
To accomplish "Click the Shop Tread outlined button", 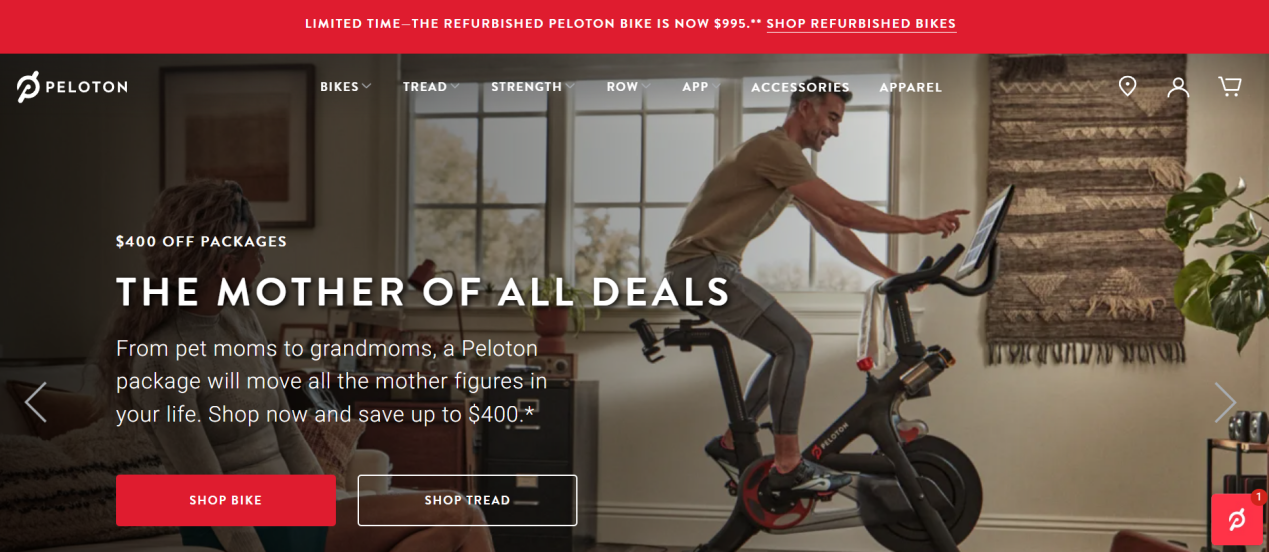I will [x=467, y=500].
